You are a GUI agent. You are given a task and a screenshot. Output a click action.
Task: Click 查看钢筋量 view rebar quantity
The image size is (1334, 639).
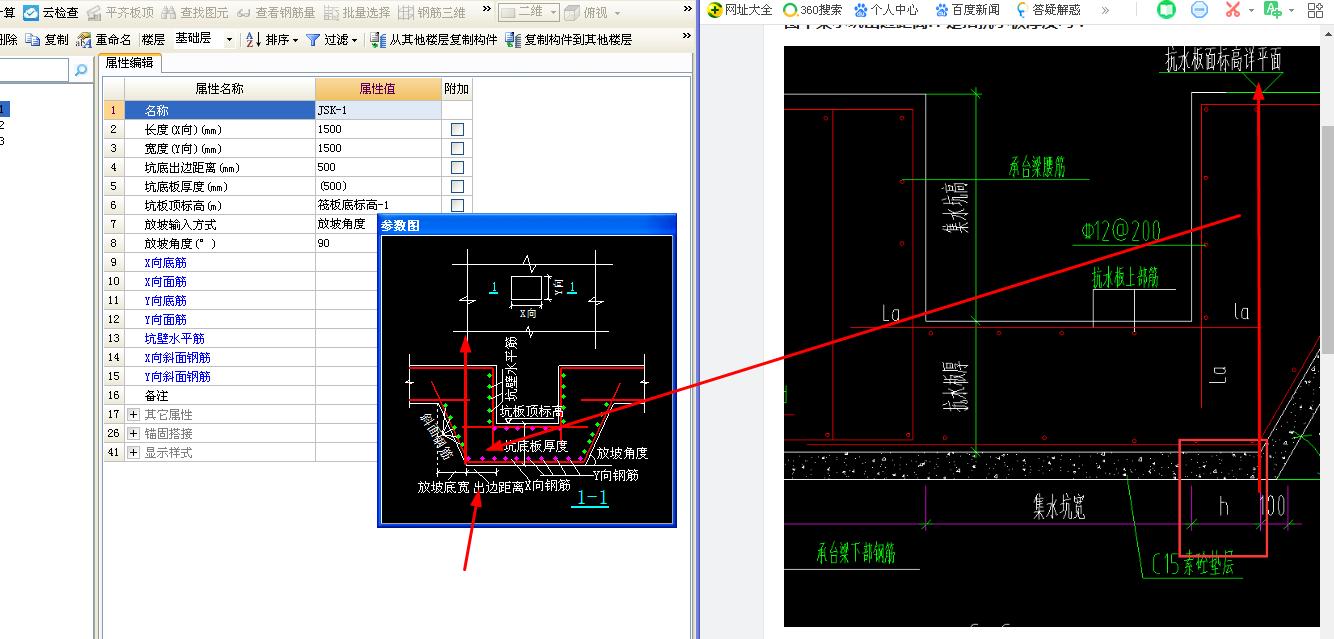[275, 12]
